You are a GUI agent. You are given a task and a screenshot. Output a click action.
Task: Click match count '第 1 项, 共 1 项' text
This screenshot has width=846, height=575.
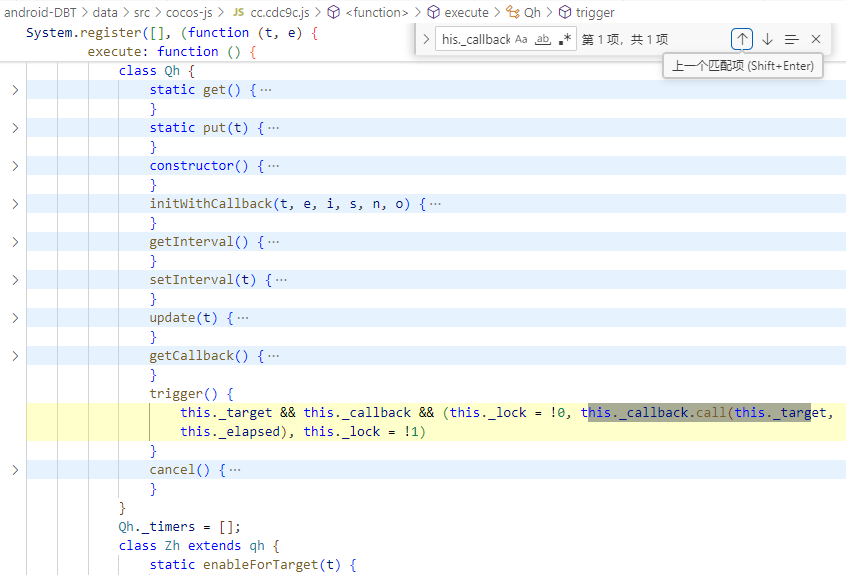click(625, 39)
